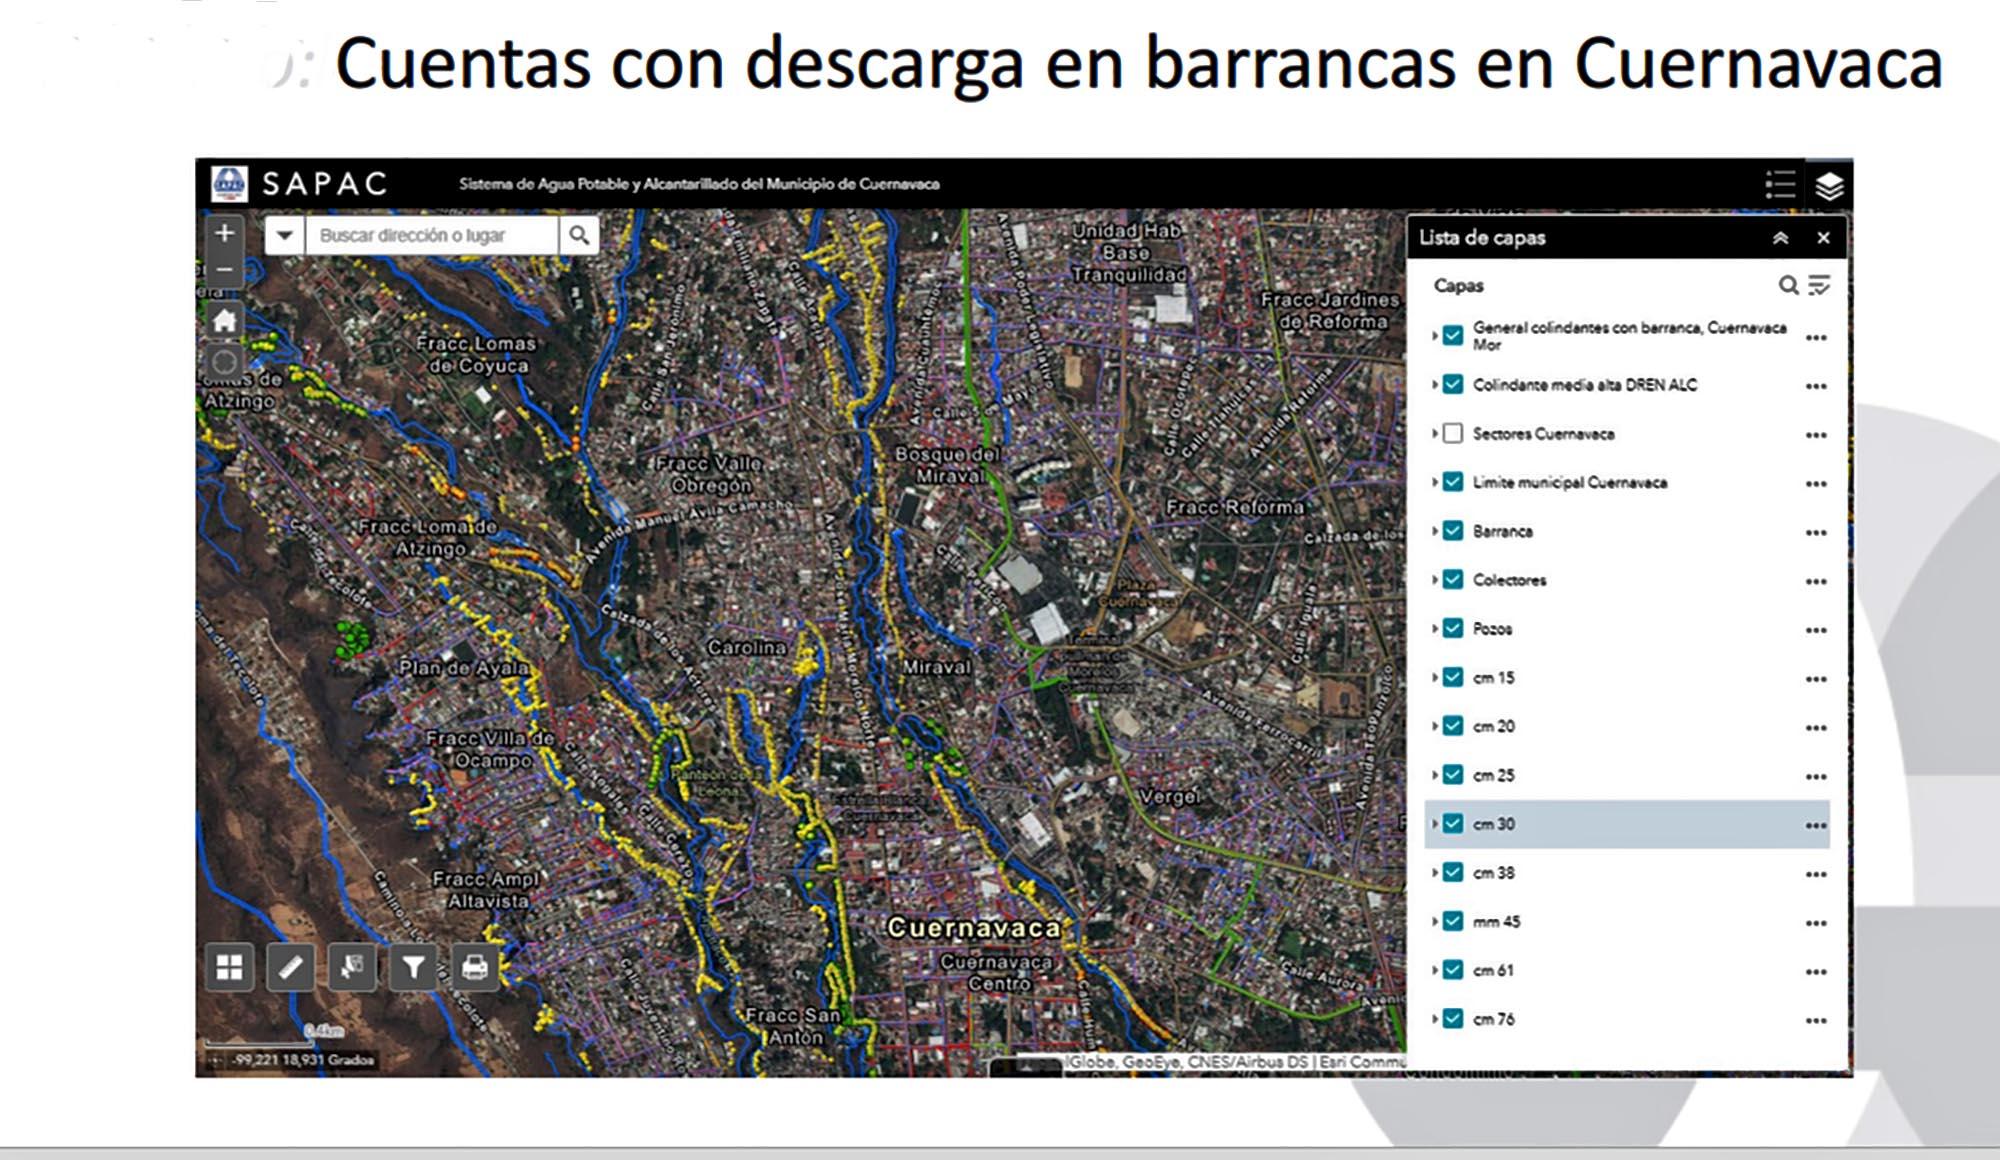
Task: Expand the cm 30 layer arrow
Action: pos(1435,824)
